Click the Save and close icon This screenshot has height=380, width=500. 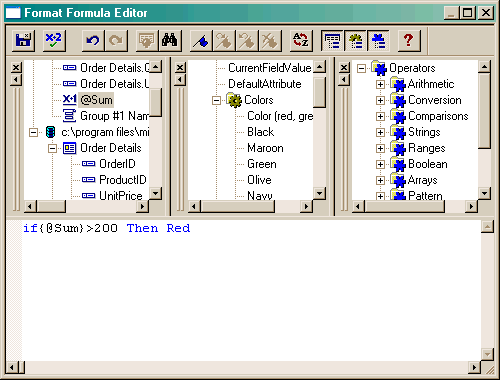23,40
